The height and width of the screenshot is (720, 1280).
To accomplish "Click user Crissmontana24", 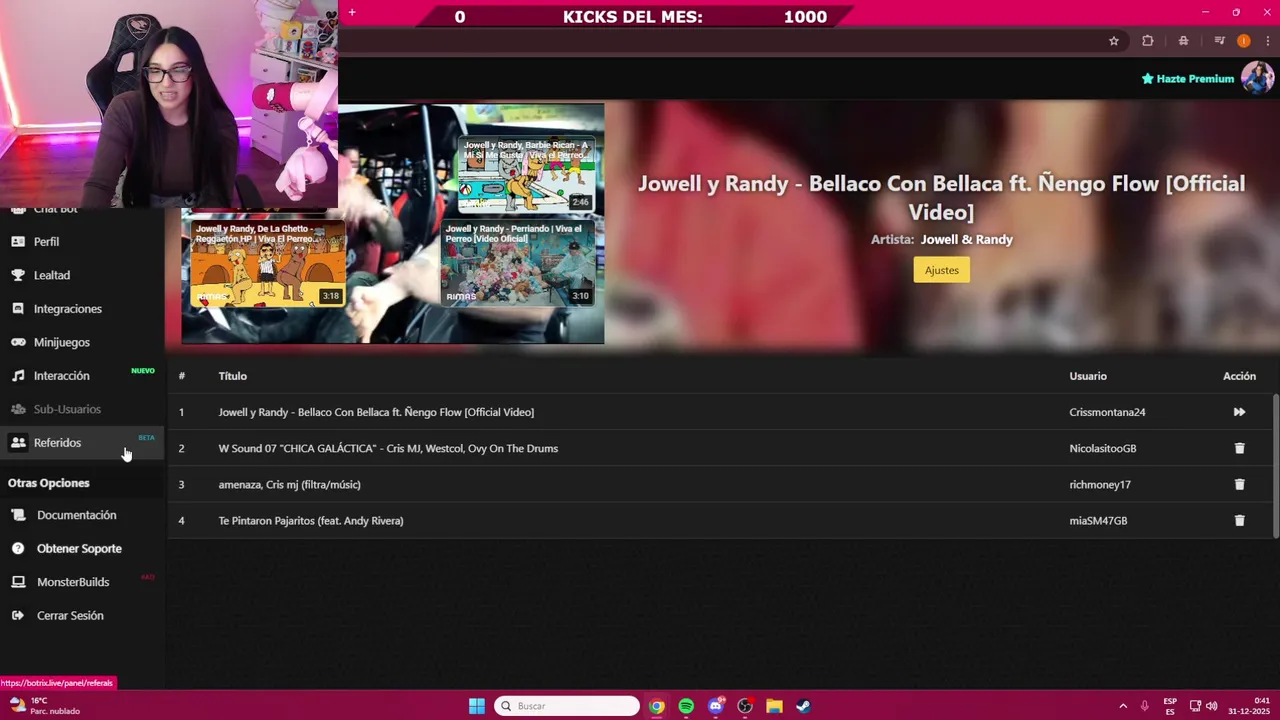I will pyautogui.click(x=1107, y=412).
